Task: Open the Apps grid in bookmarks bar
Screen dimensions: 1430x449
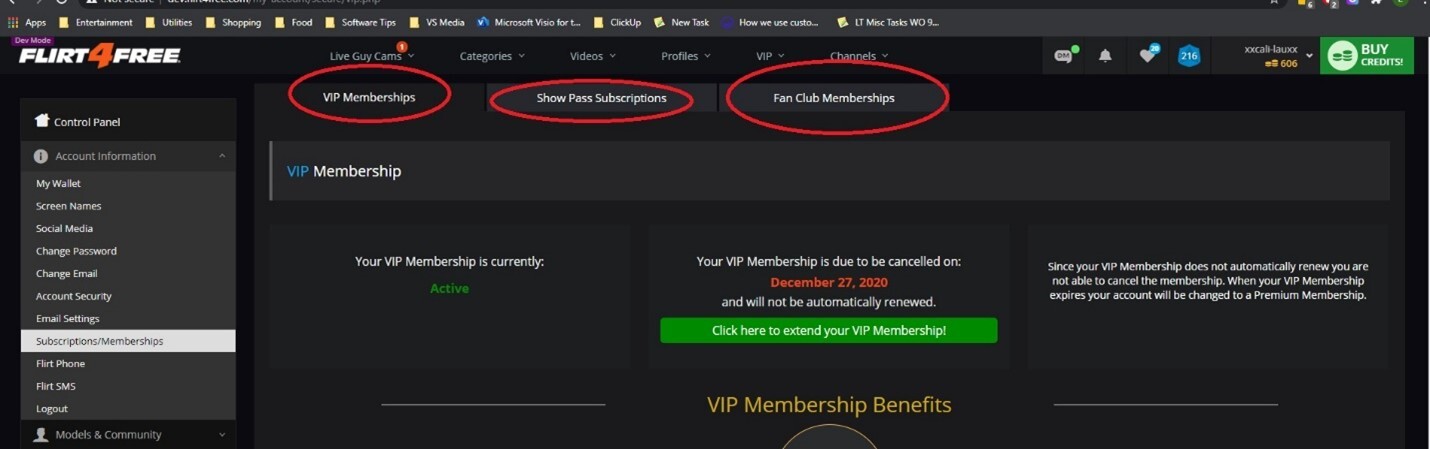Action: (13, 22)
